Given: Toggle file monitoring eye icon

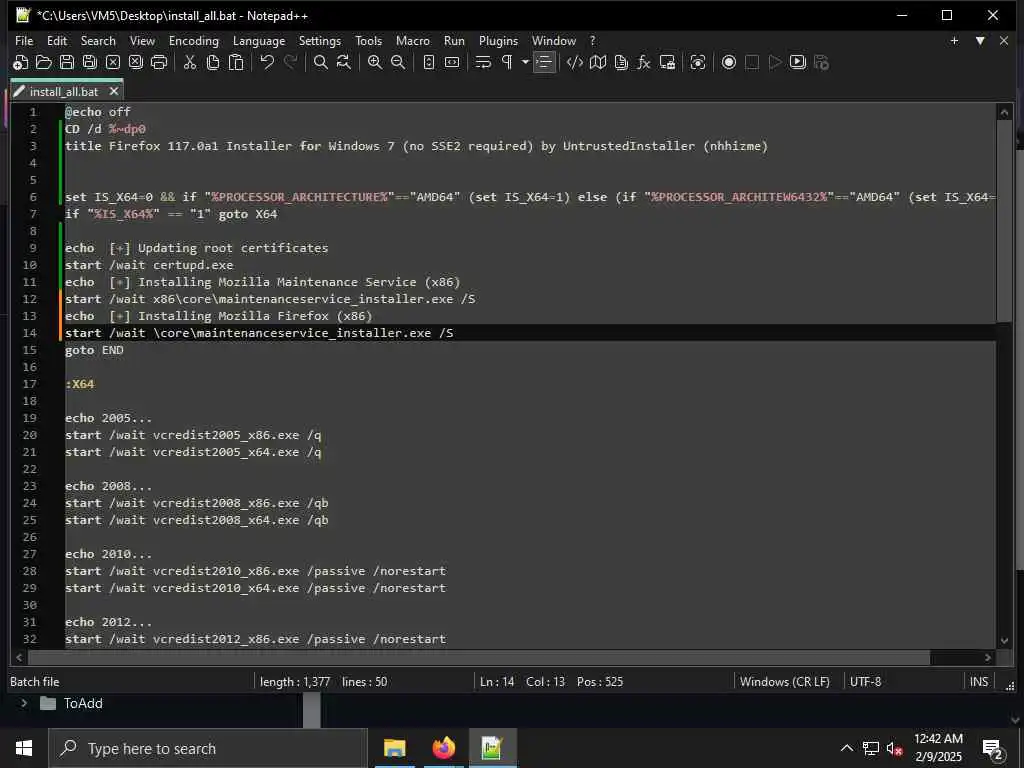Looking at the screenshot, I should coord(698,63).
